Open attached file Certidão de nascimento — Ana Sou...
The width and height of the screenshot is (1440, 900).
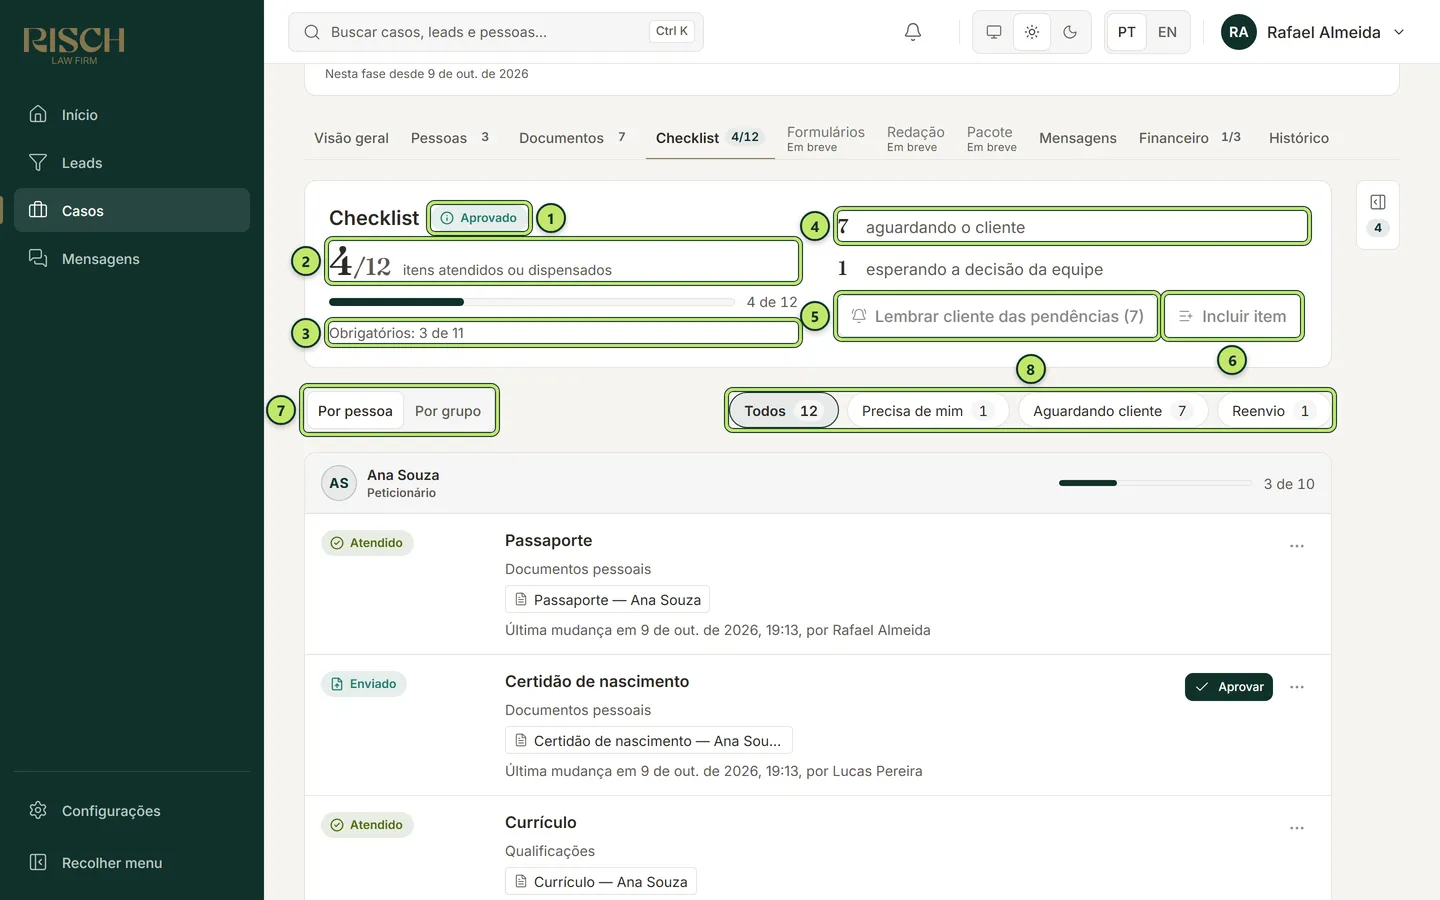[x=649, y=741]
